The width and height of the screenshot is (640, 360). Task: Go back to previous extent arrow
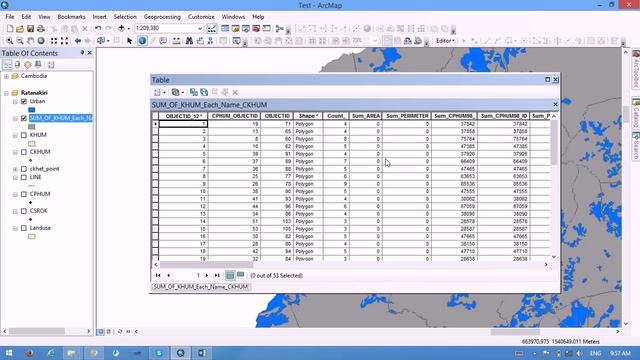78,41
